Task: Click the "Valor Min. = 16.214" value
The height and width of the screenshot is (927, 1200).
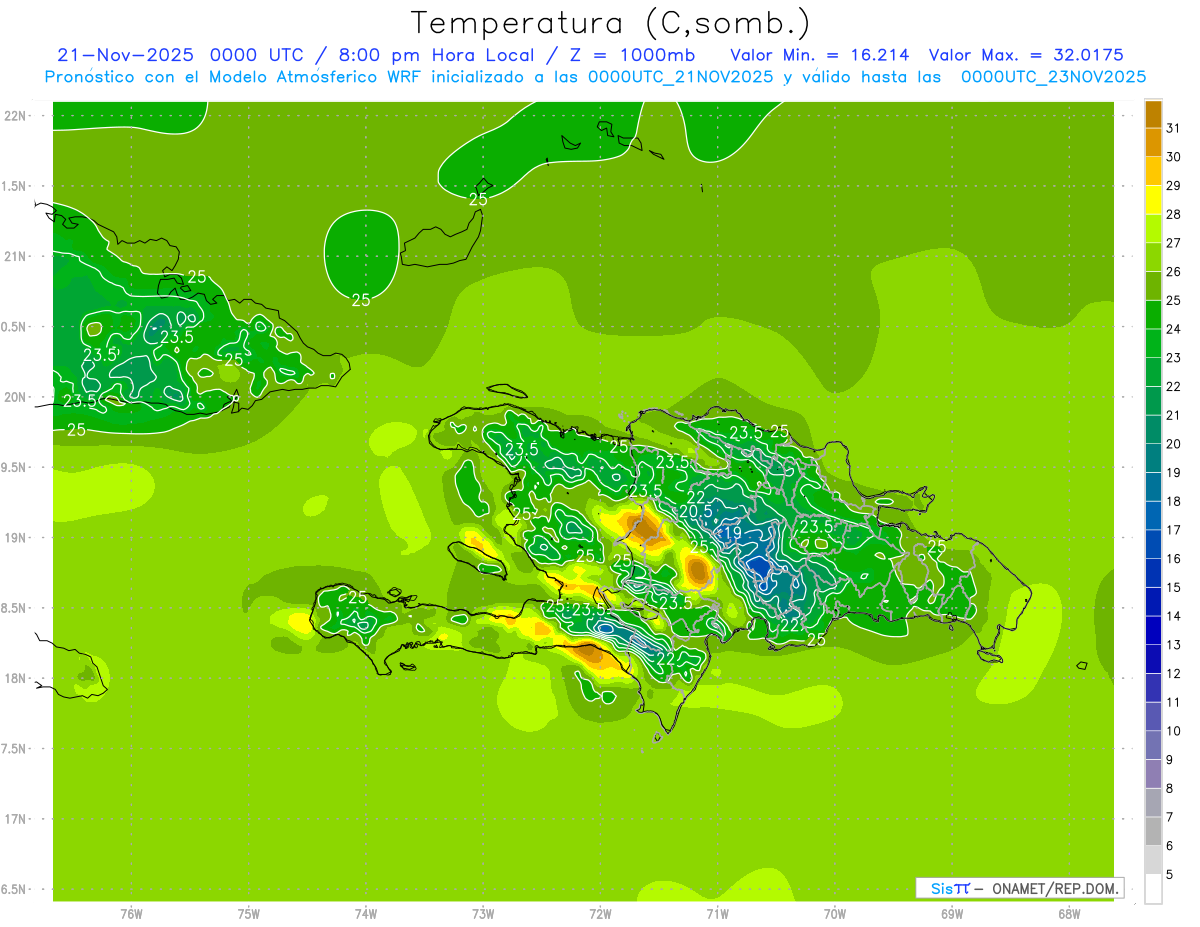Action: tap(820, 55)
